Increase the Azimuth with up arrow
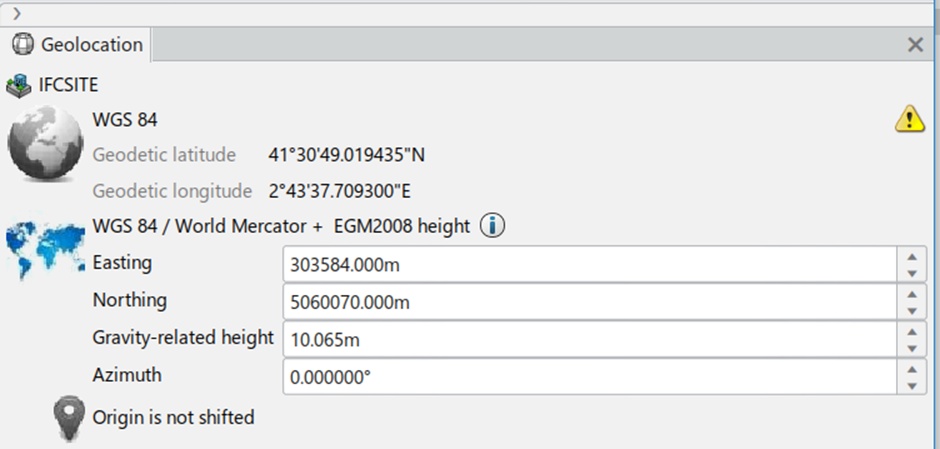Viewport: 940px width, 449px height. (912, 369)
